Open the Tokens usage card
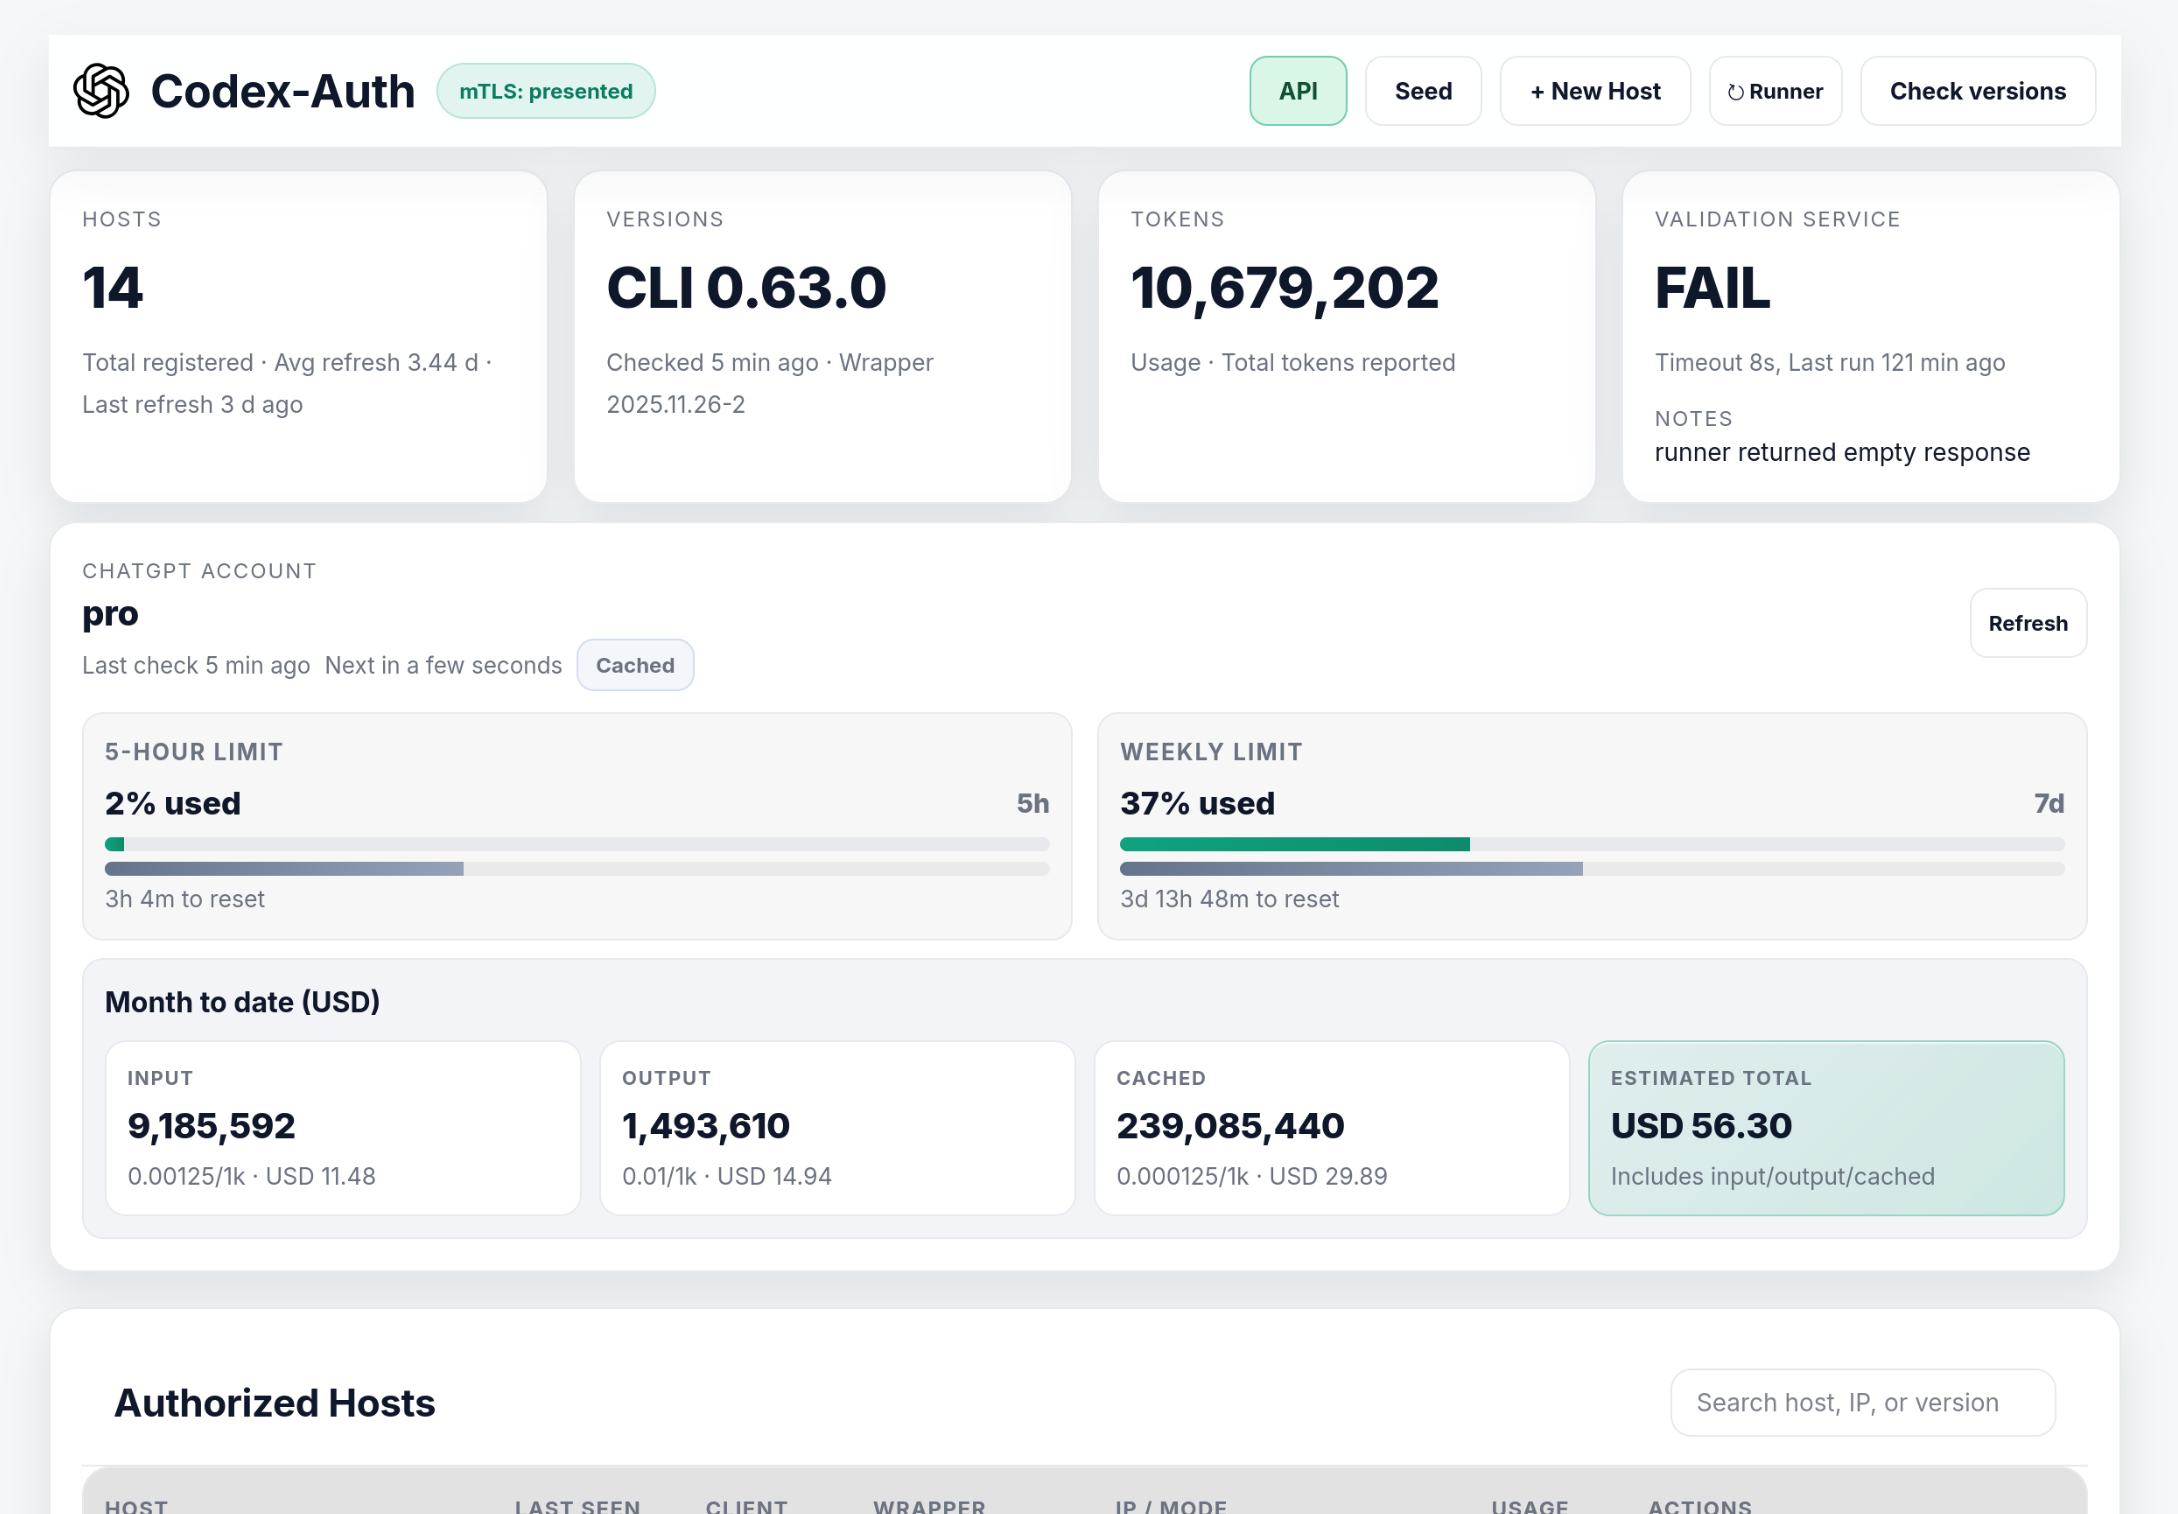Image resolution: width=2178 pixels, height=1514 pixels. click(x=1345, y=336)
